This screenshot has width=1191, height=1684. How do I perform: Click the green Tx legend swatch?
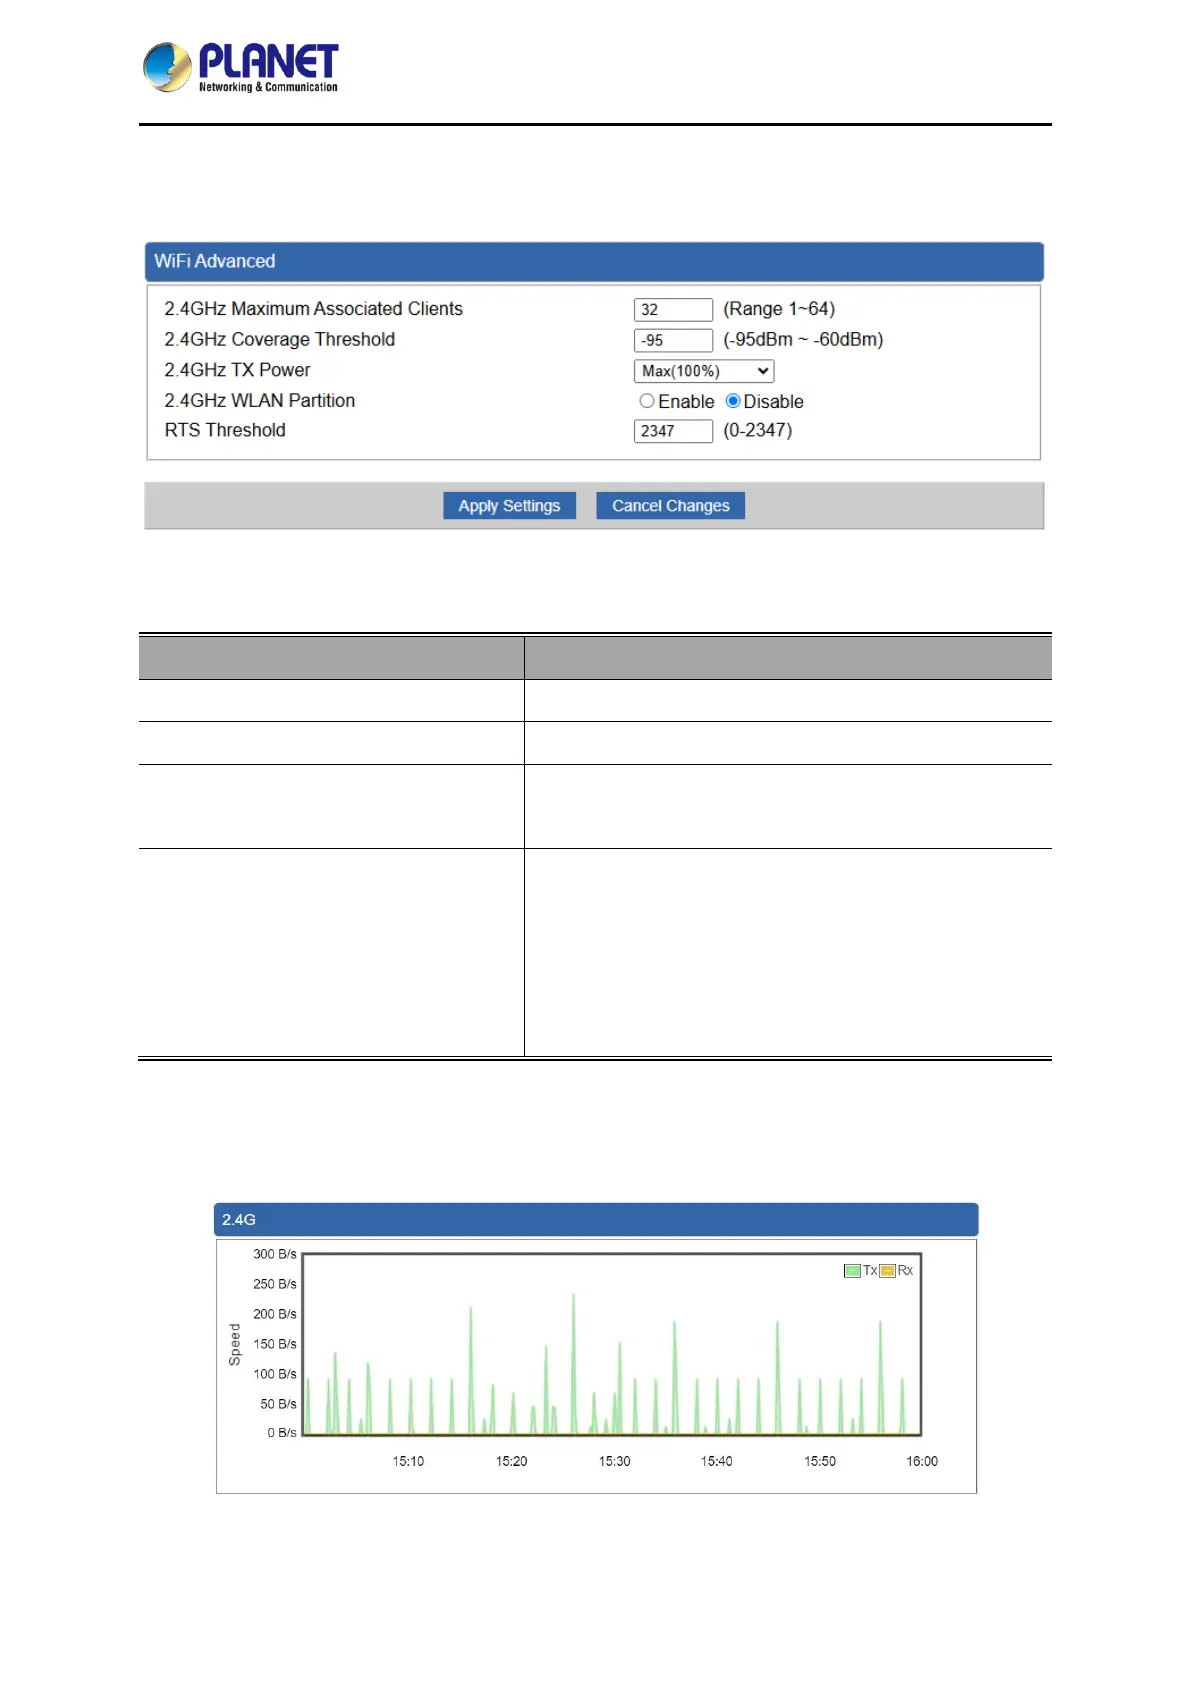pos(852,1271)
